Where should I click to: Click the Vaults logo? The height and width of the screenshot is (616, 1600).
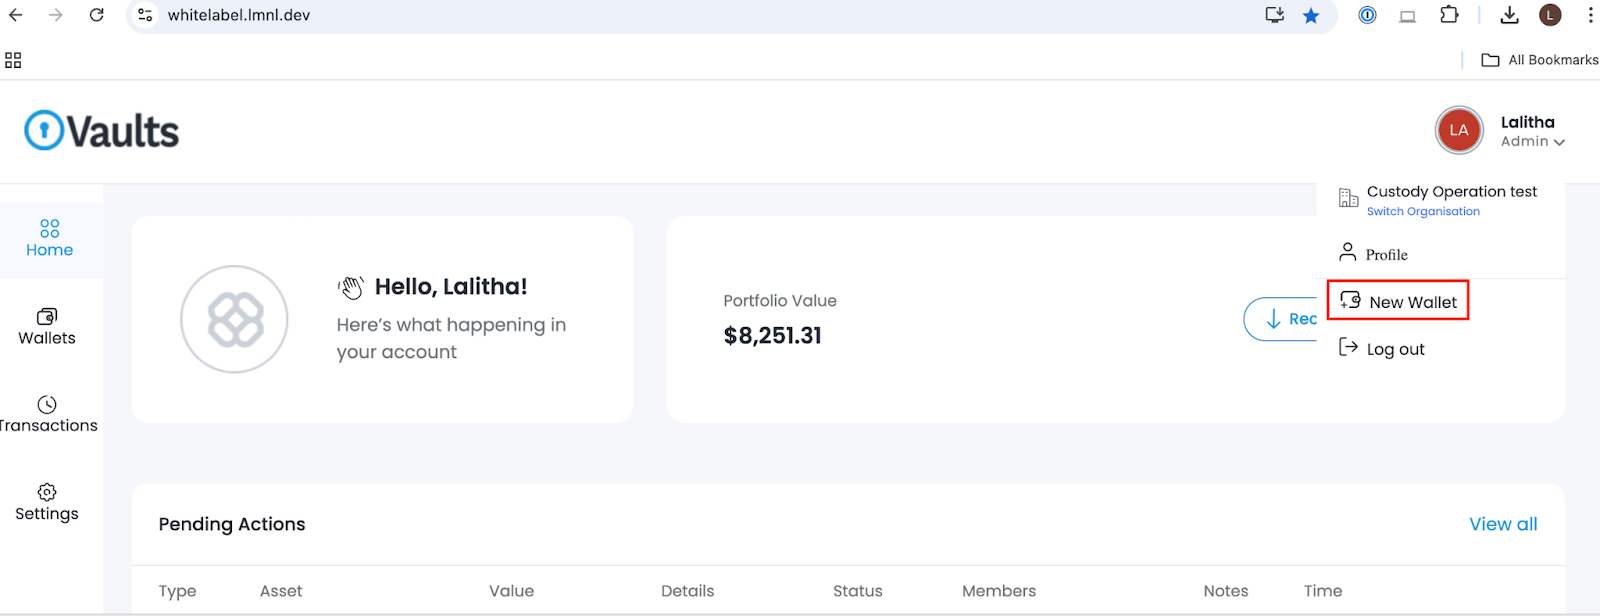pyautogui.click(x=102, y=131)
